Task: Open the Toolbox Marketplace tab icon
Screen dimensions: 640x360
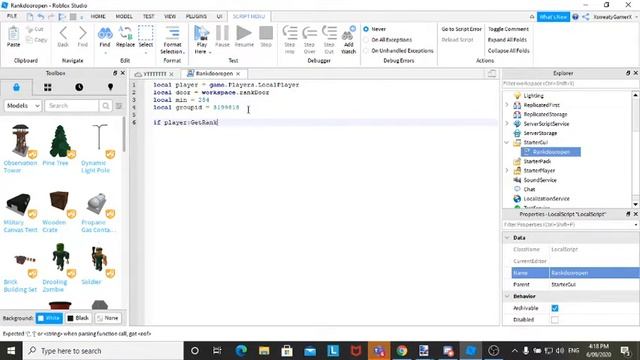Action: (x=16, y=87)
